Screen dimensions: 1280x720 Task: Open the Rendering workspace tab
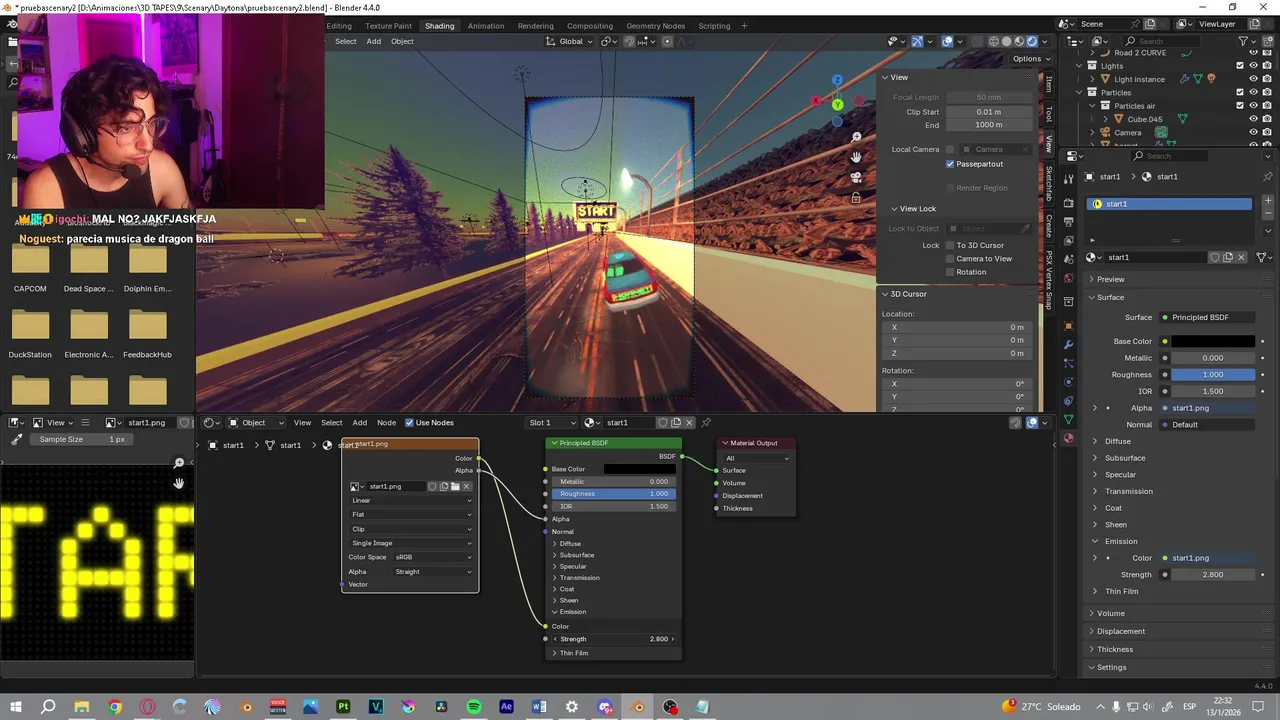tap(536, 26)
